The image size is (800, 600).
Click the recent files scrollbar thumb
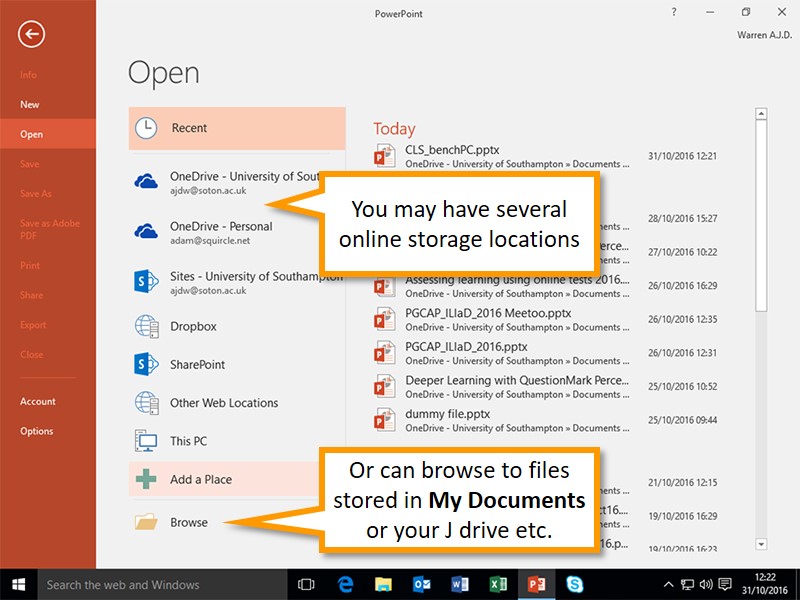(761, 215)
